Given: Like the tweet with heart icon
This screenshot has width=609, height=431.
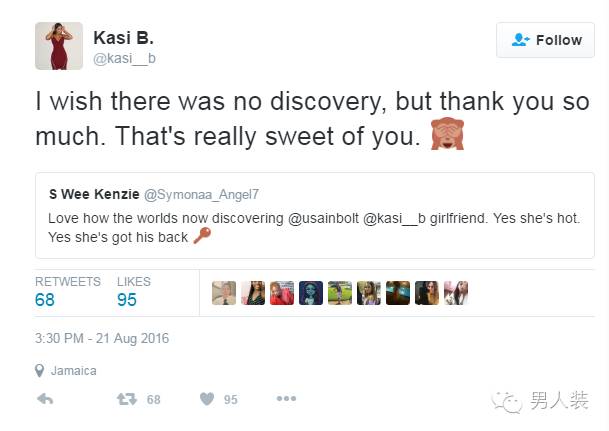Looking at the screenshot, I should [x=207, y=399].
